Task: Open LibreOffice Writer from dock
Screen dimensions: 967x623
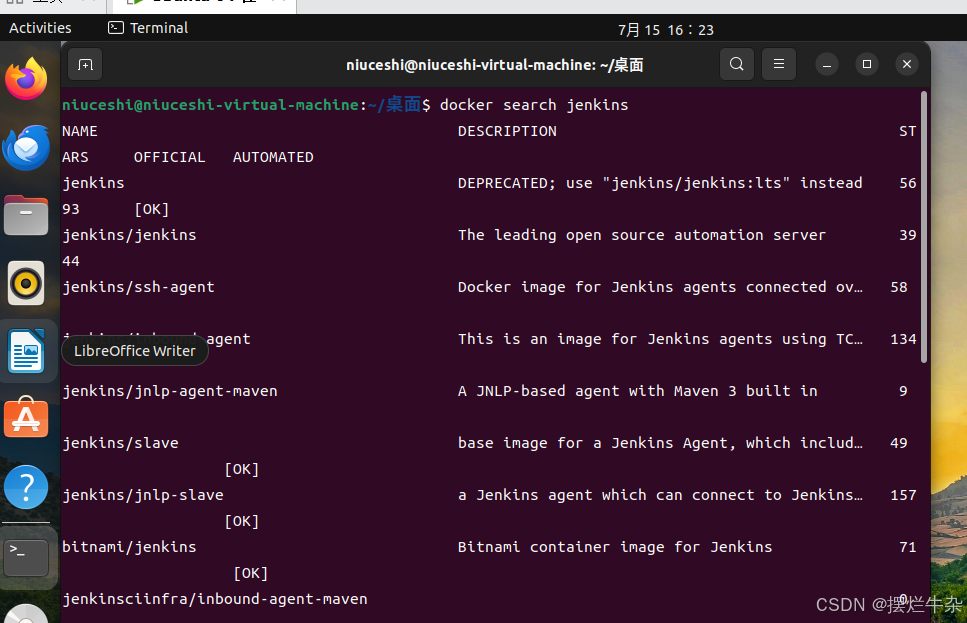Action: [x=27, y=351]
